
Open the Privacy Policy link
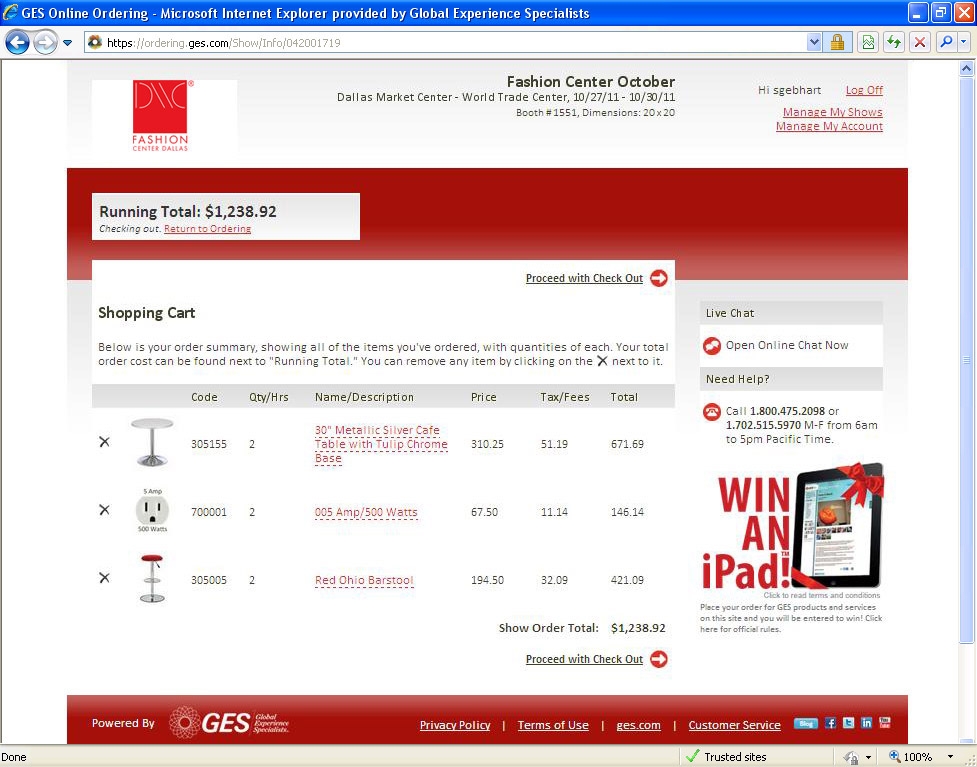[455, 725]
